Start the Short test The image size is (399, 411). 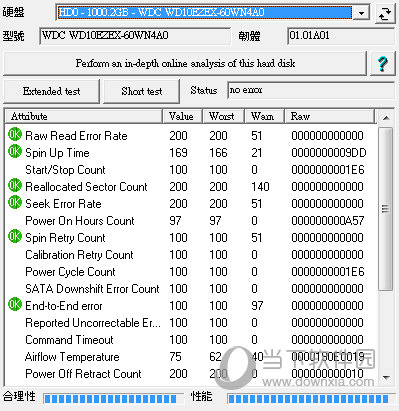pos(142,91)
